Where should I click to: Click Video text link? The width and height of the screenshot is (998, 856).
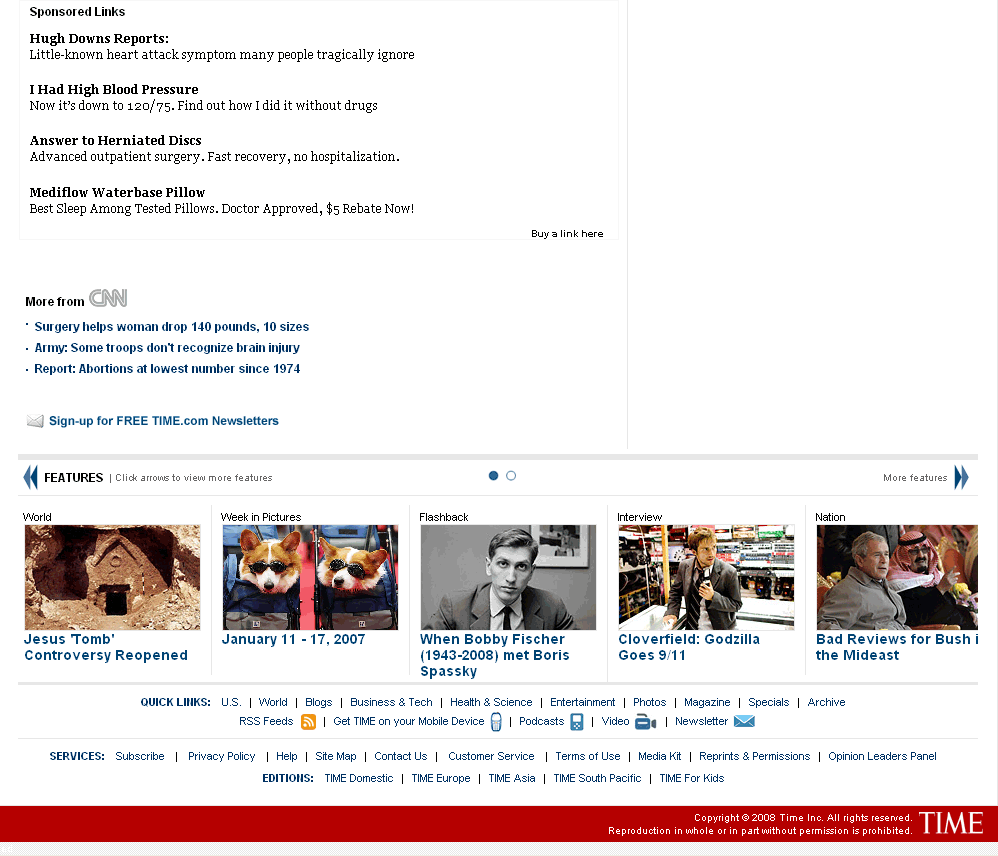[x=615, y=721]
